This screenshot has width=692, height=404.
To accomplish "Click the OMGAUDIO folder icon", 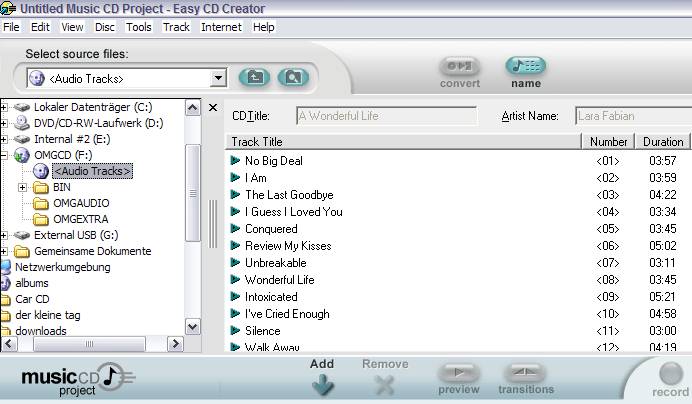I will coord(41,203).
